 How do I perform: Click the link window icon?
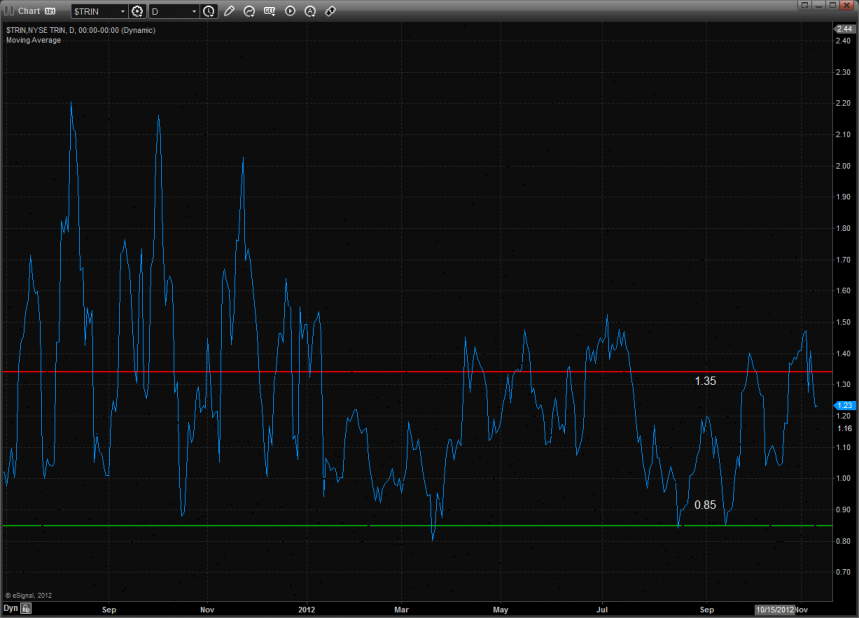point(330,11)
